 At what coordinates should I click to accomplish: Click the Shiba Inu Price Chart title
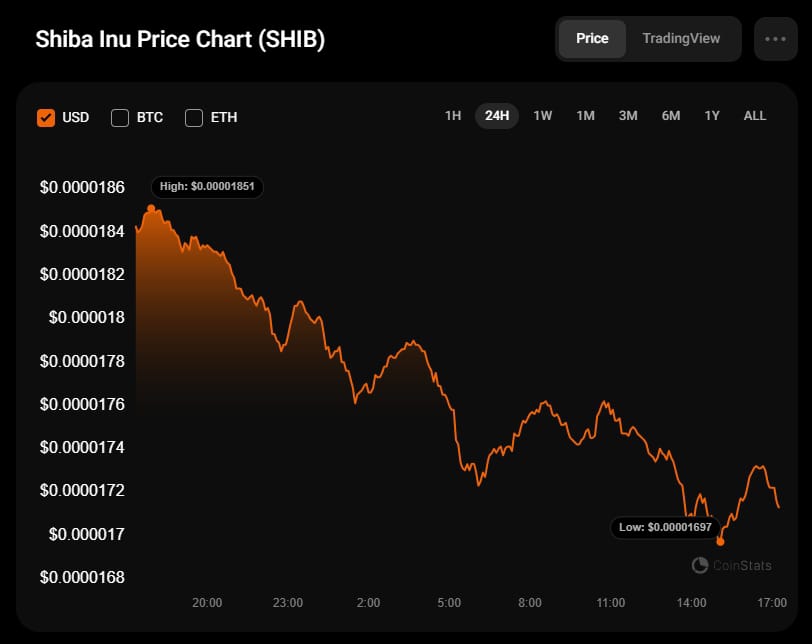click(x=180, y=39)
